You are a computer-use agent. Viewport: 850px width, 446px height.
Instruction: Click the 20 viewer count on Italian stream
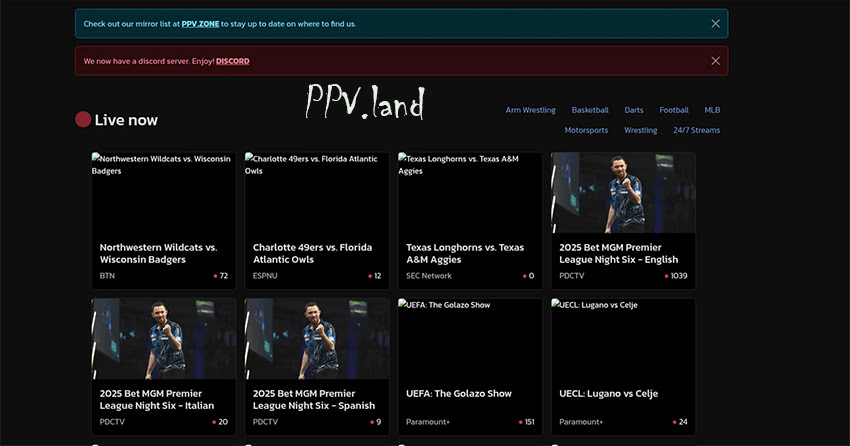pyautogui.click(x=223, y=422)
